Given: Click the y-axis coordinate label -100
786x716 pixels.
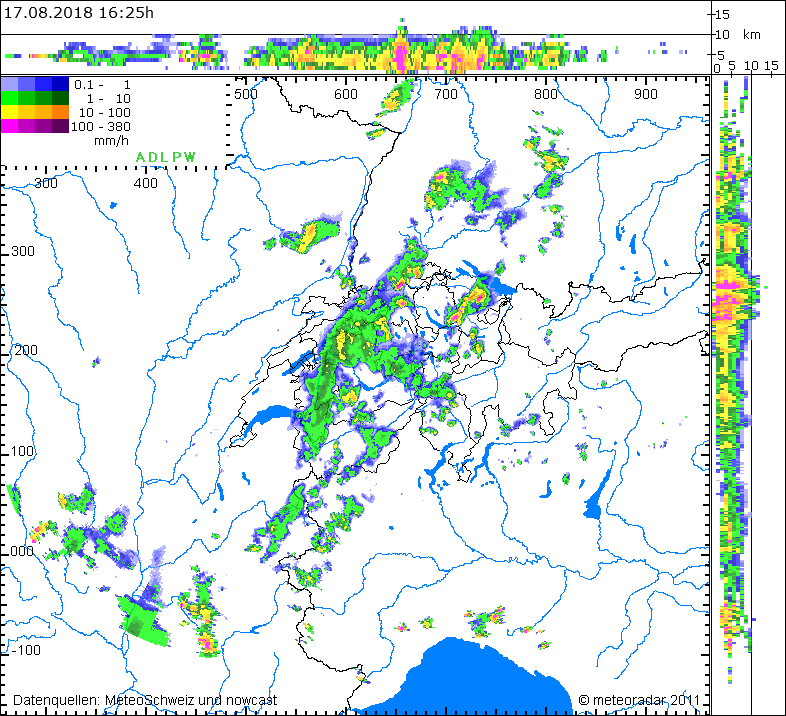Looking at the screenshot, I should pos(26,650).
